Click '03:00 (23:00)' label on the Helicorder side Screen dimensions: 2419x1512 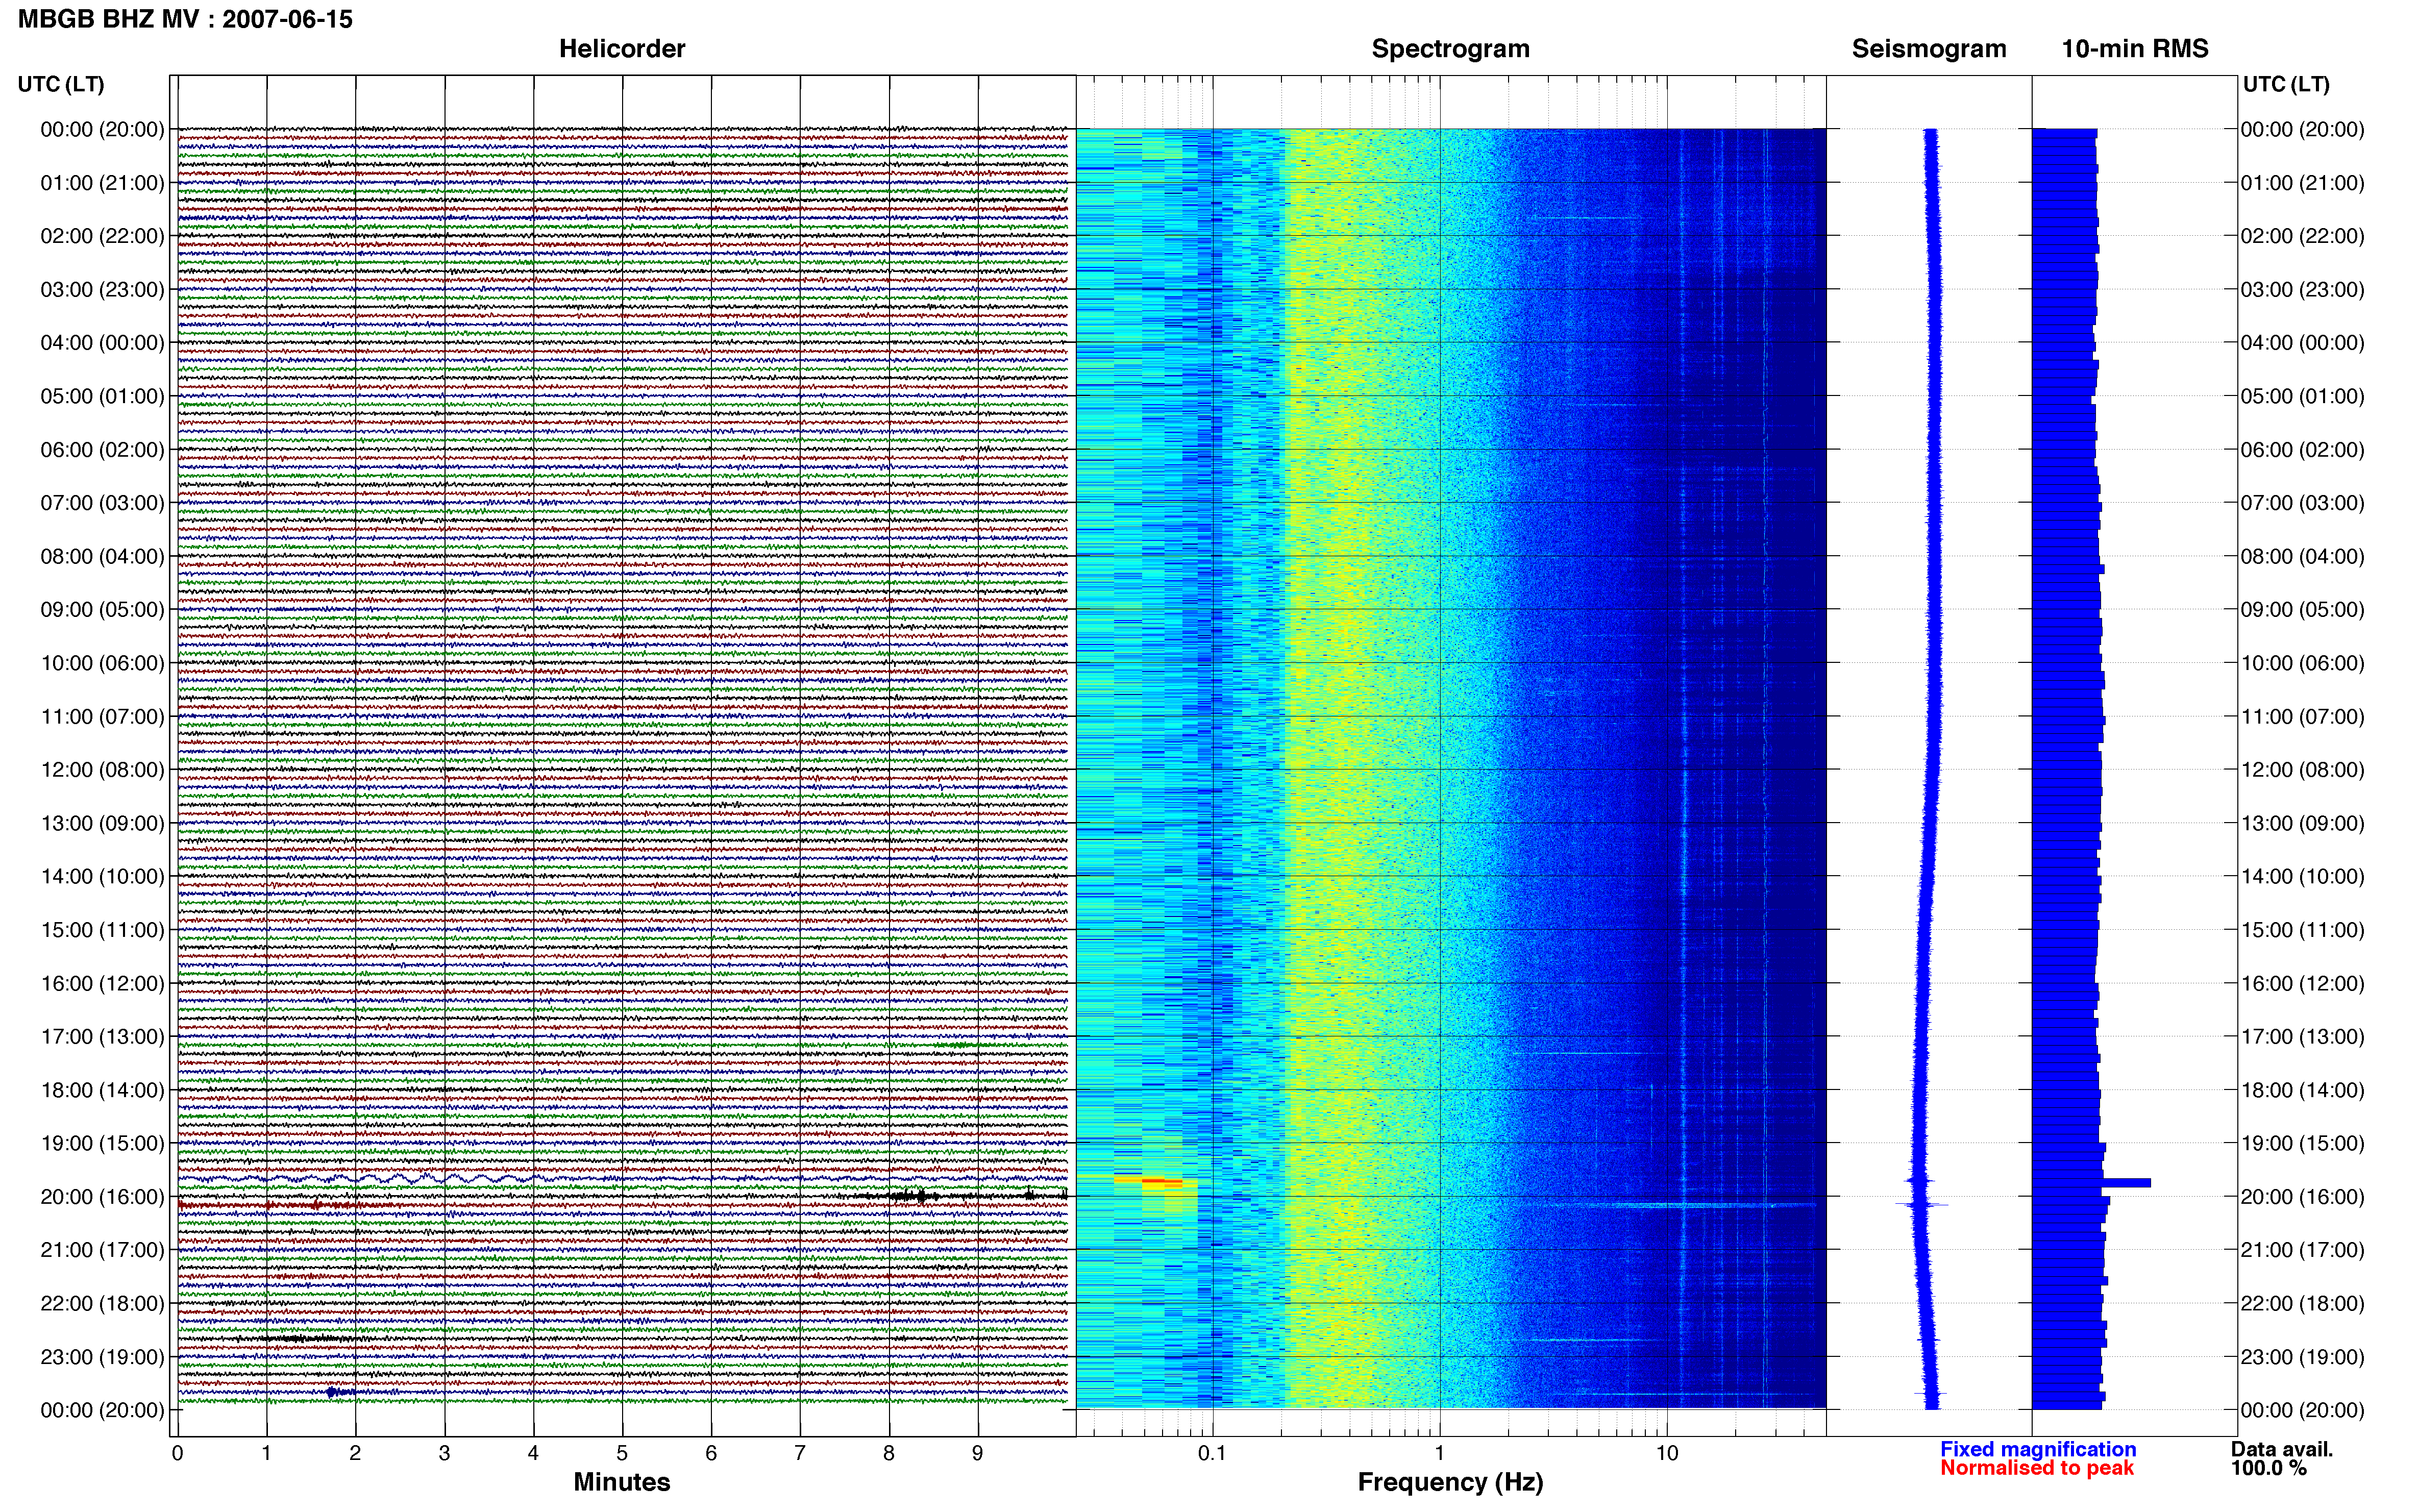point(102,290)
